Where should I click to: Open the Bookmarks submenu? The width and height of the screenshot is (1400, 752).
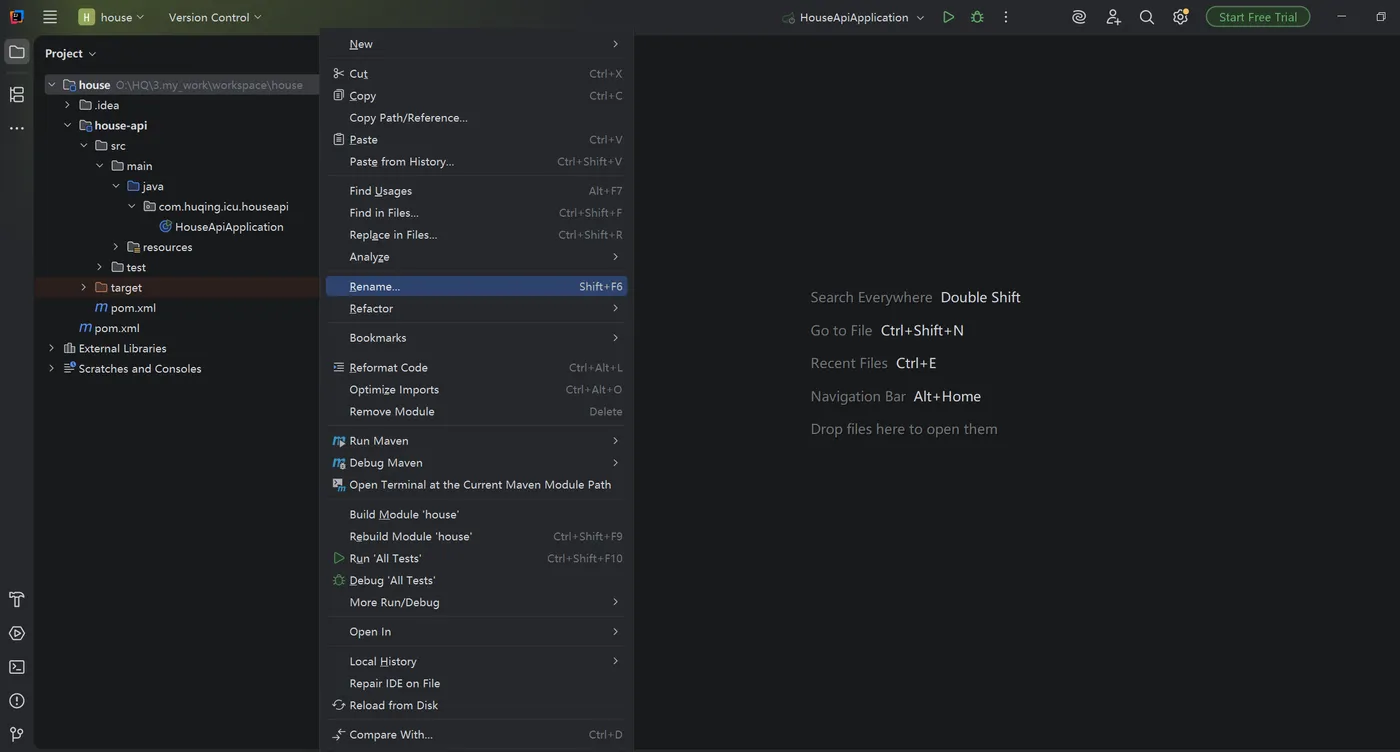(x=476, y=338)
